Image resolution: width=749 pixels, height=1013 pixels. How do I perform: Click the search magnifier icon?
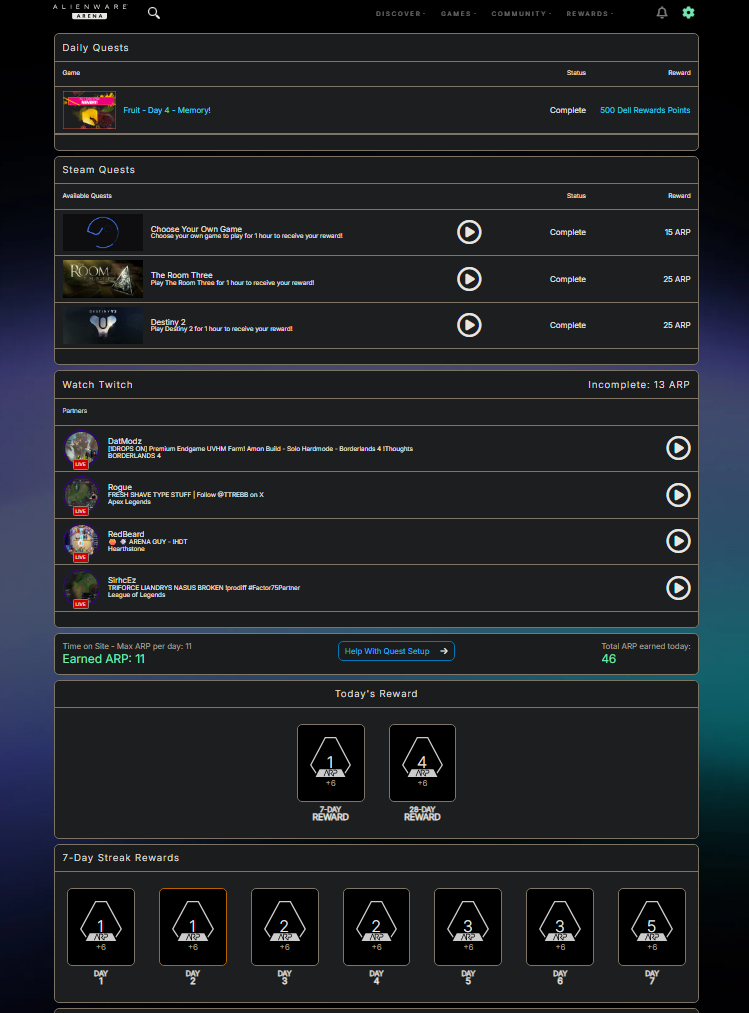click(x=154, y=13)
